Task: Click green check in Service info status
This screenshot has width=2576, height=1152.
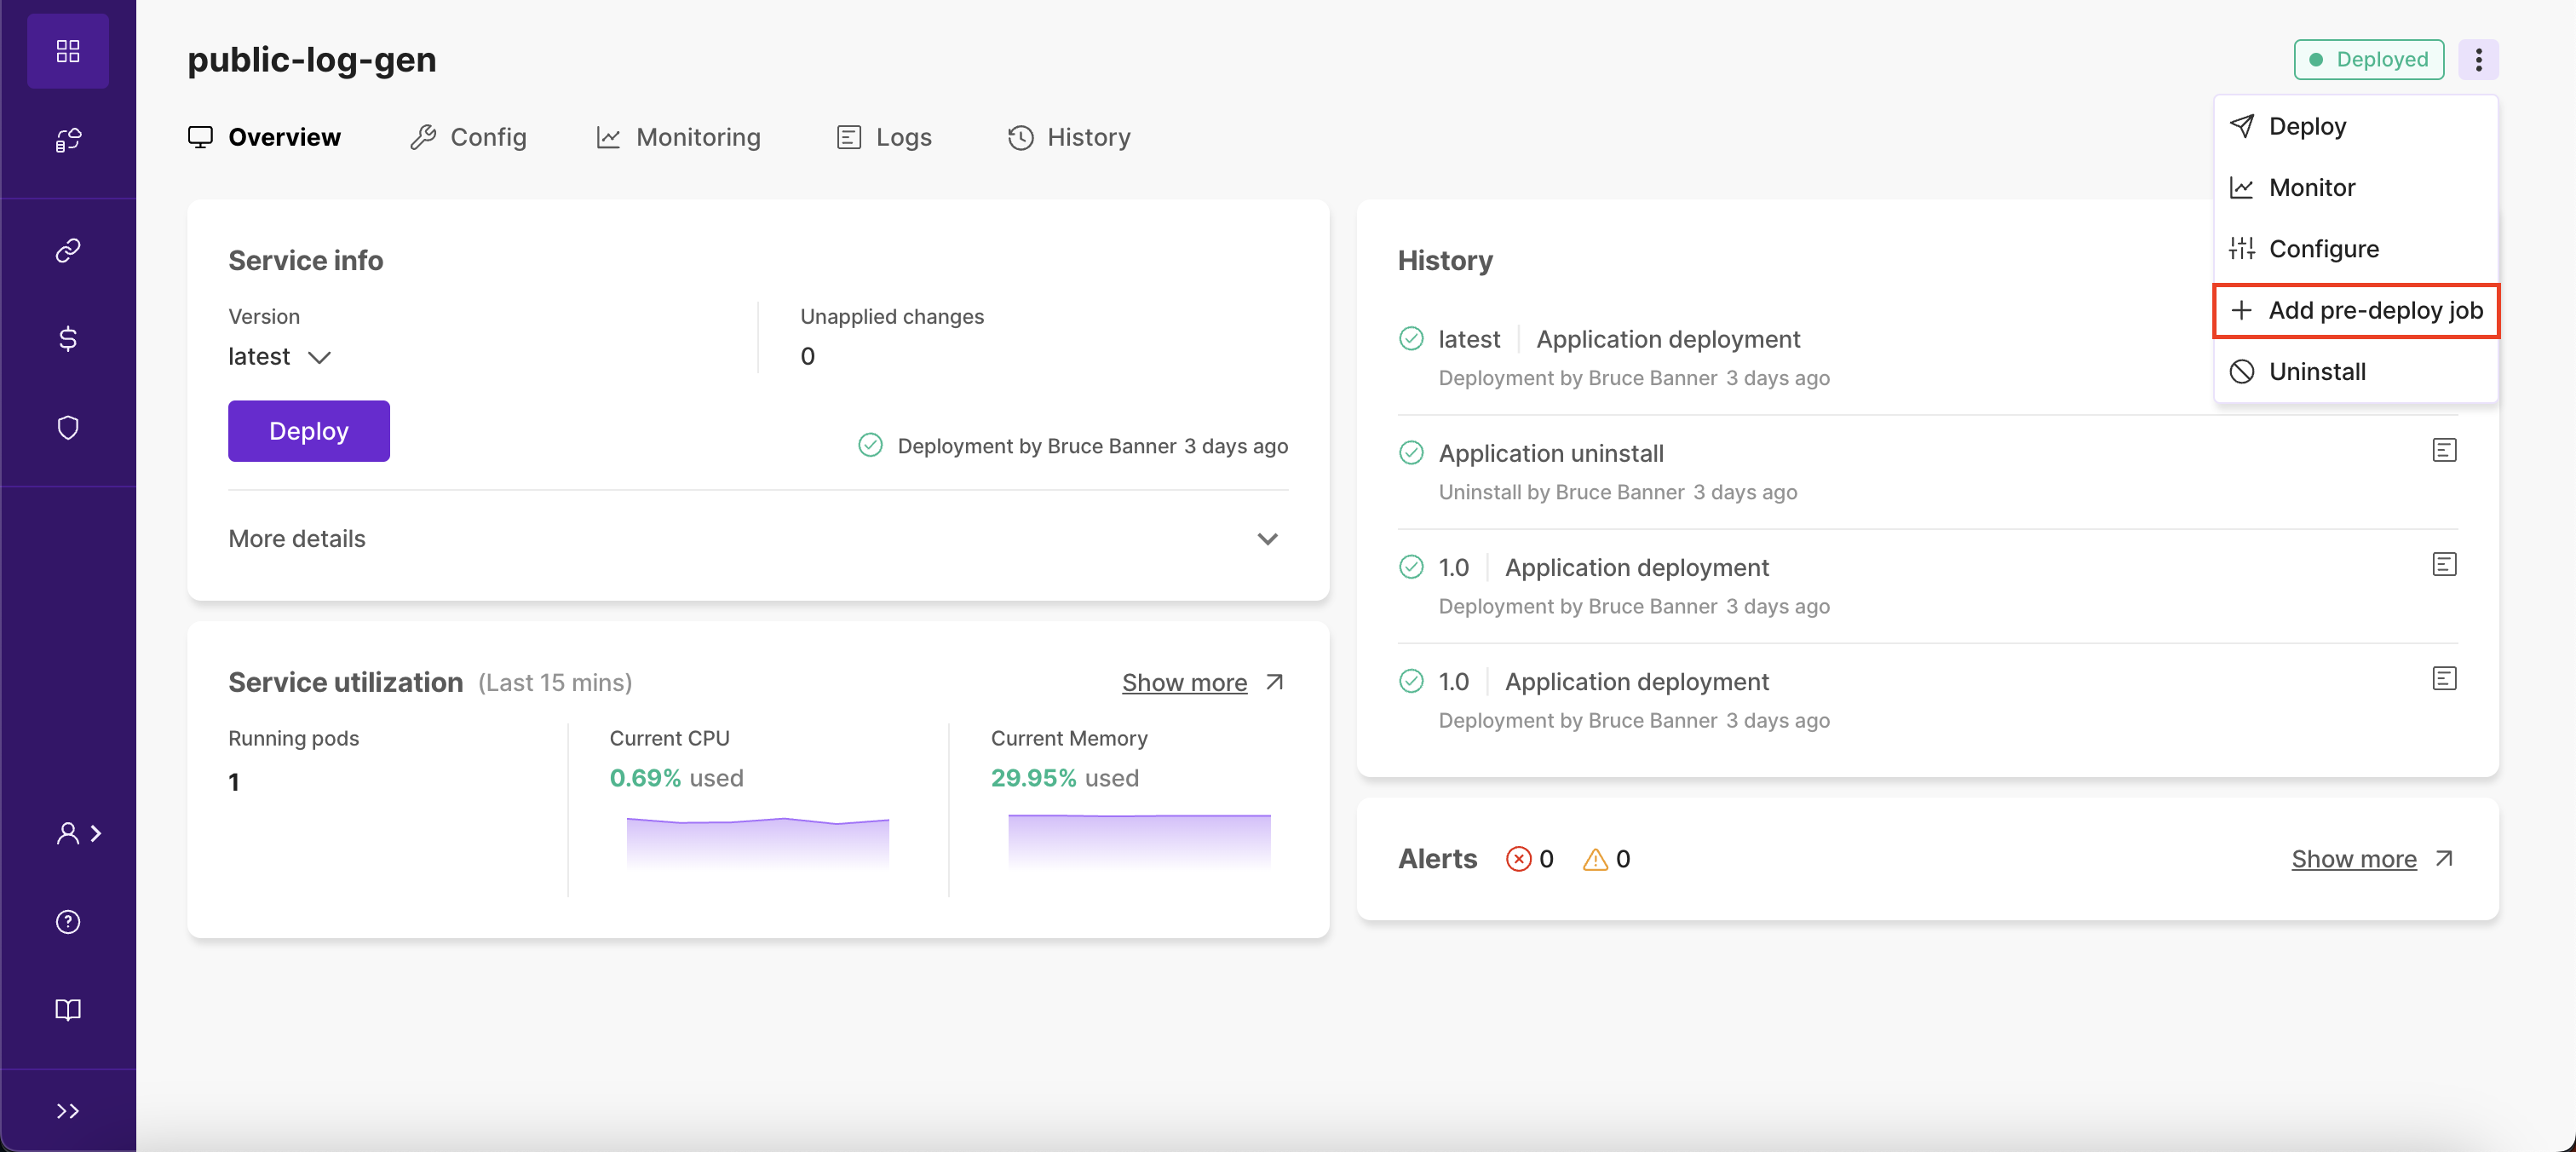Action: pyautogui.click(x=870, y=445)
